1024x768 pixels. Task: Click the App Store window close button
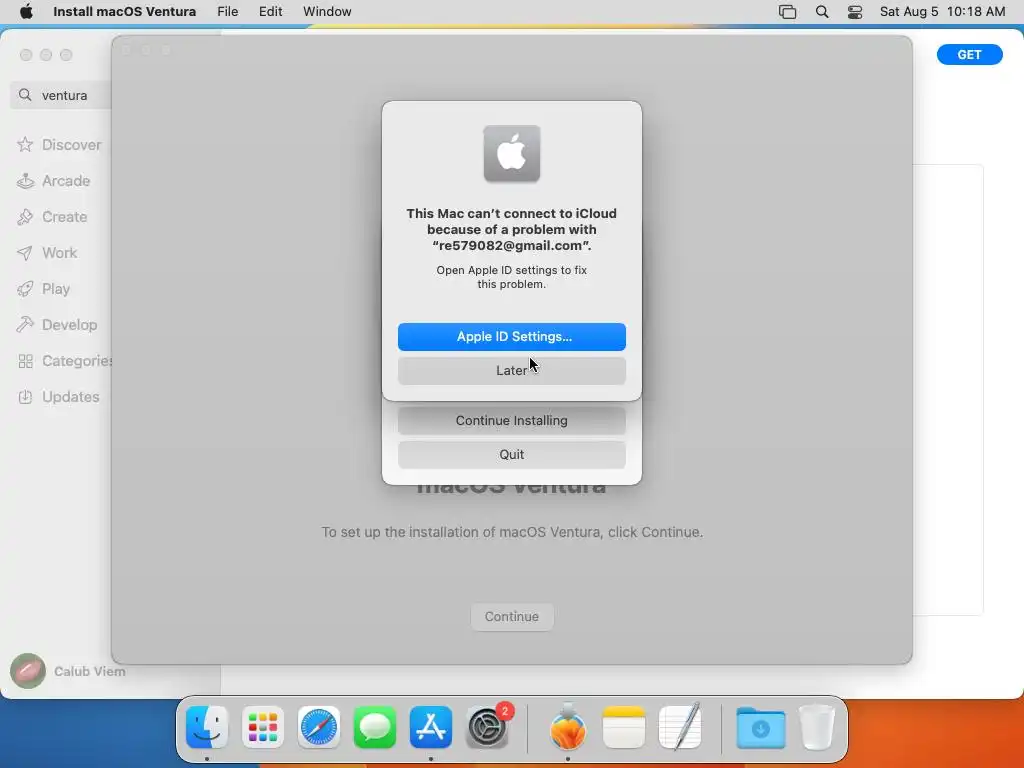(x=26, y=55)
